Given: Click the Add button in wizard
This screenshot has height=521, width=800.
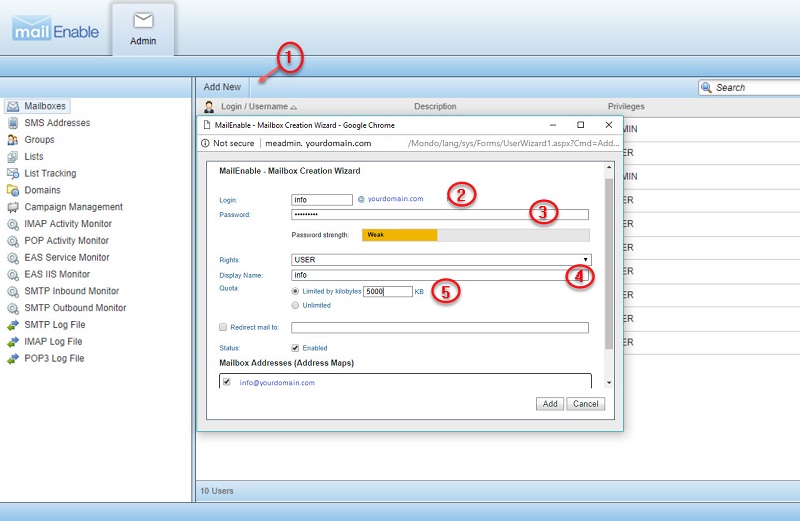Looking at the screenshot, I should tap(549, 404).
